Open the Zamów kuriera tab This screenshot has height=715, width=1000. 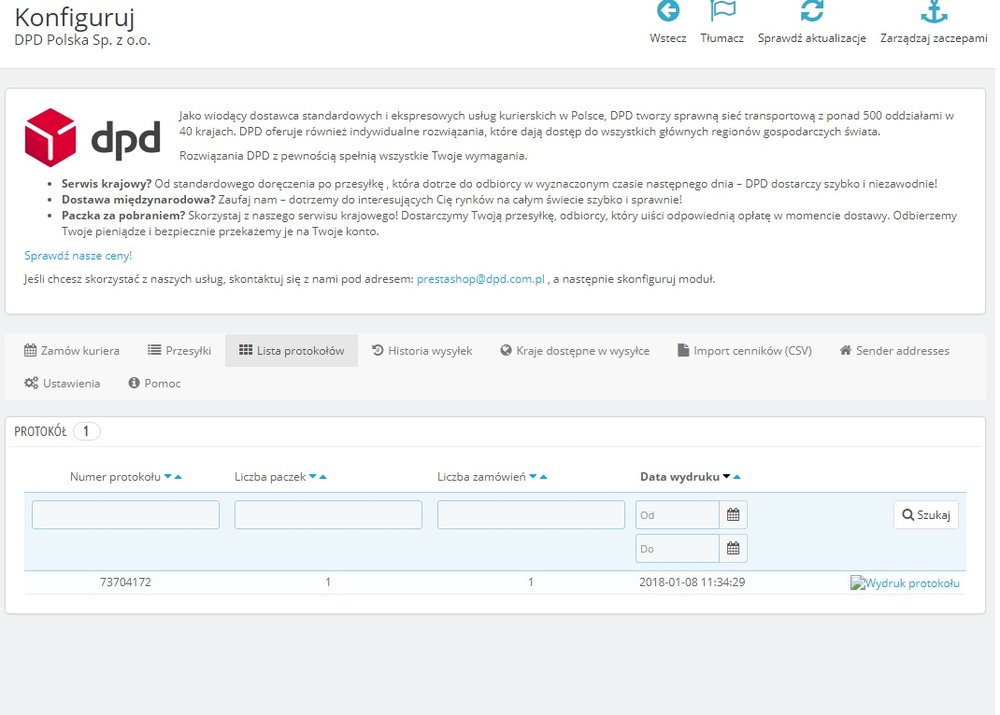pos(71,350)
